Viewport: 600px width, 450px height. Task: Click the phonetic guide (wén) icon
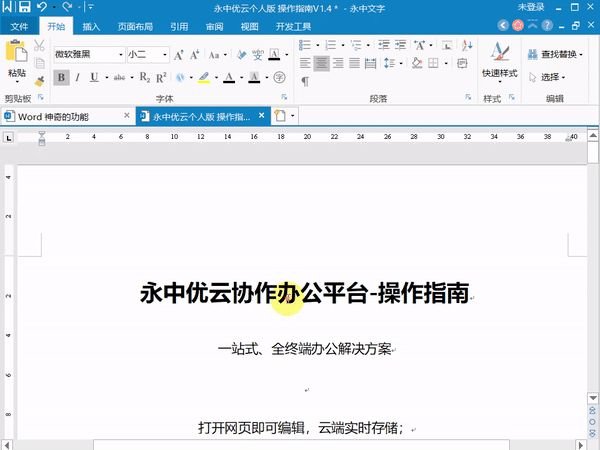258,55
